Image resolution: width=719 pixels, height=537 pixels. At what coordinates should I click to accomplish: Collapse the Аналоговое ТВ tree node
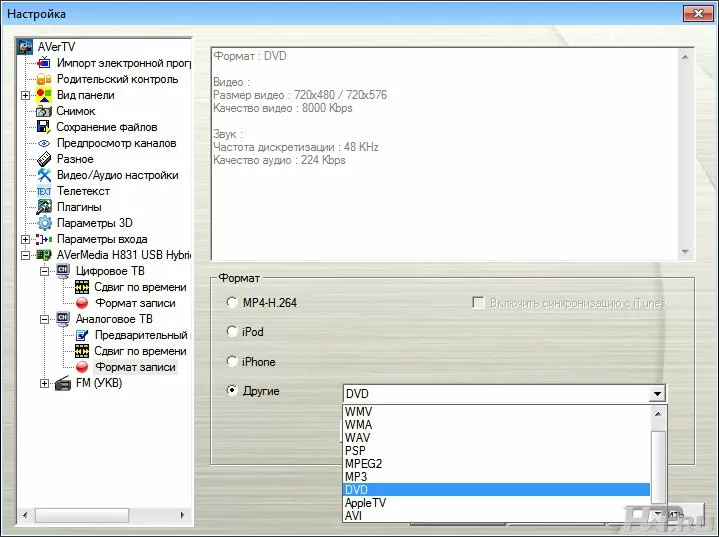coord(44,319)
